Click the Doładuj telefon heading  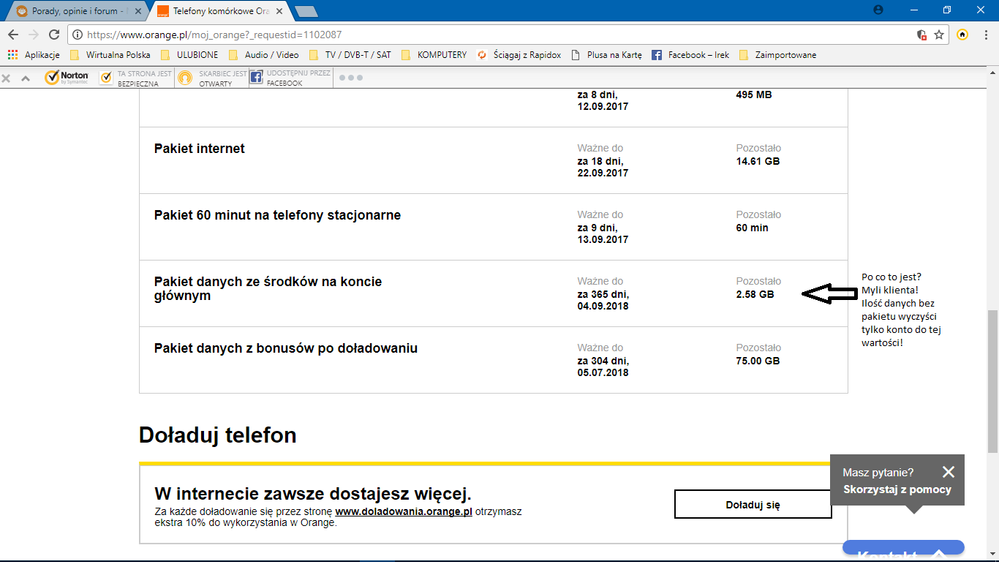coord(217,435)
